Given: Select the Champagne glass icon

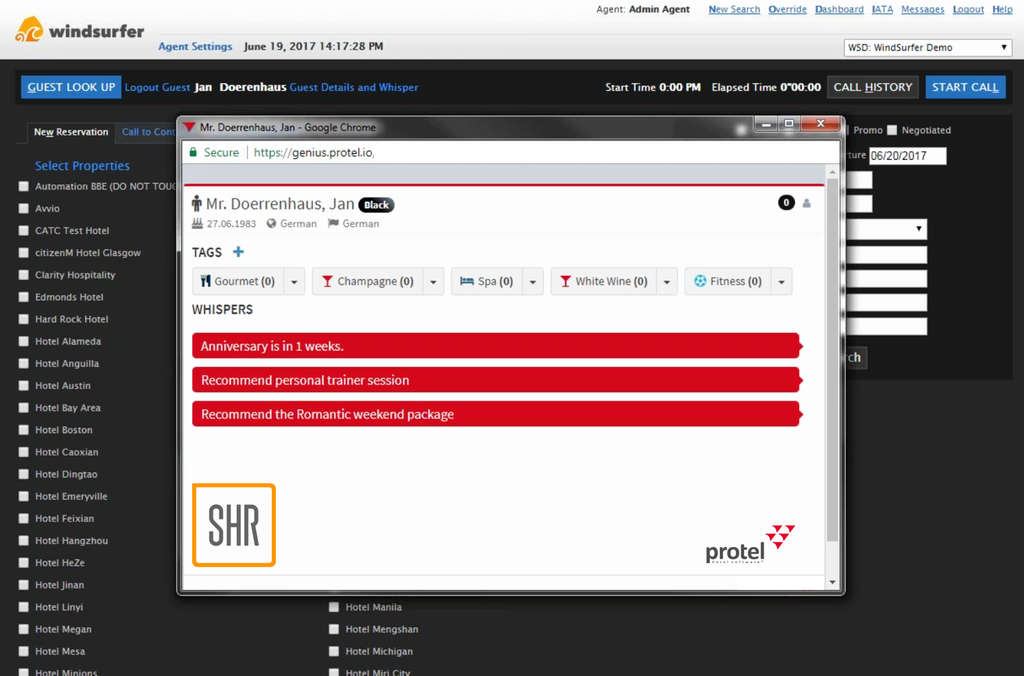Looking at the screenshot, I should (x=329, y=281).
